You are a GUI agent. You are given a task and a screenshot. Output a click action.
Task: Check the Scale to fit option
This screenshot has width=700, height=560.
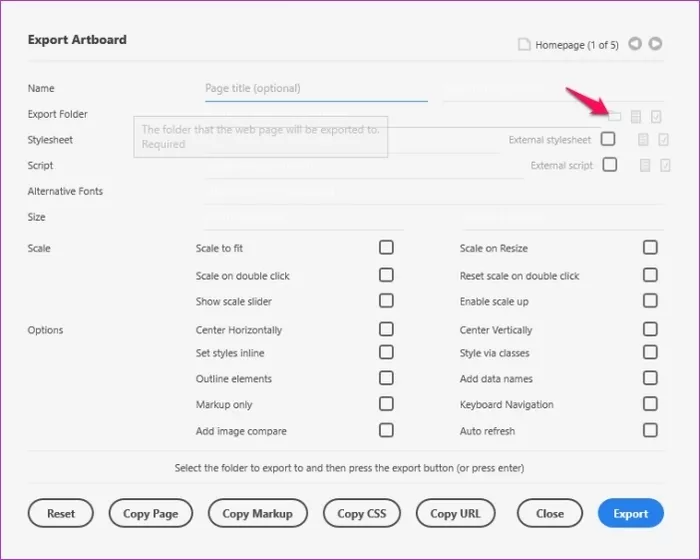pyautogui.click(x=386, y=248)
